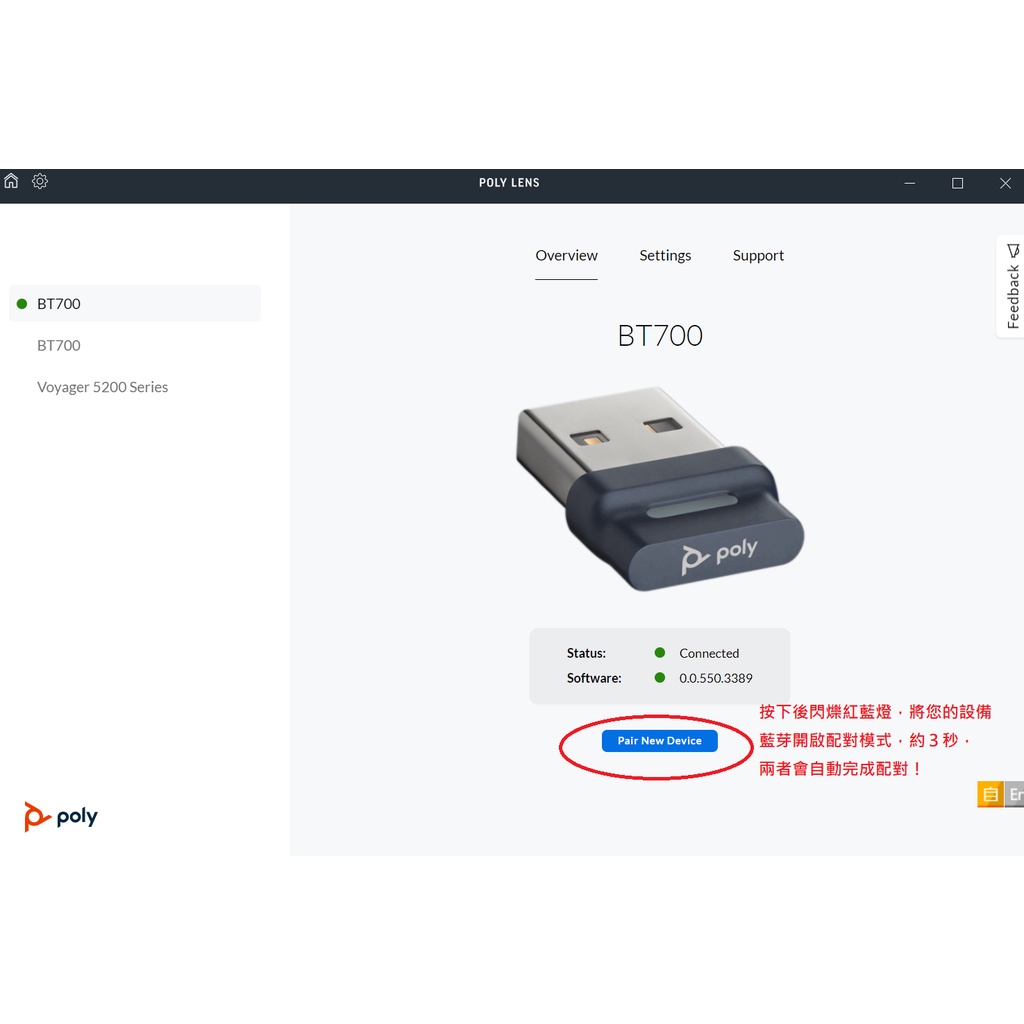Viewport: 1024px width, 1024px height.
Task: Switch input language via the En indicator
Action: point(1015,794)
